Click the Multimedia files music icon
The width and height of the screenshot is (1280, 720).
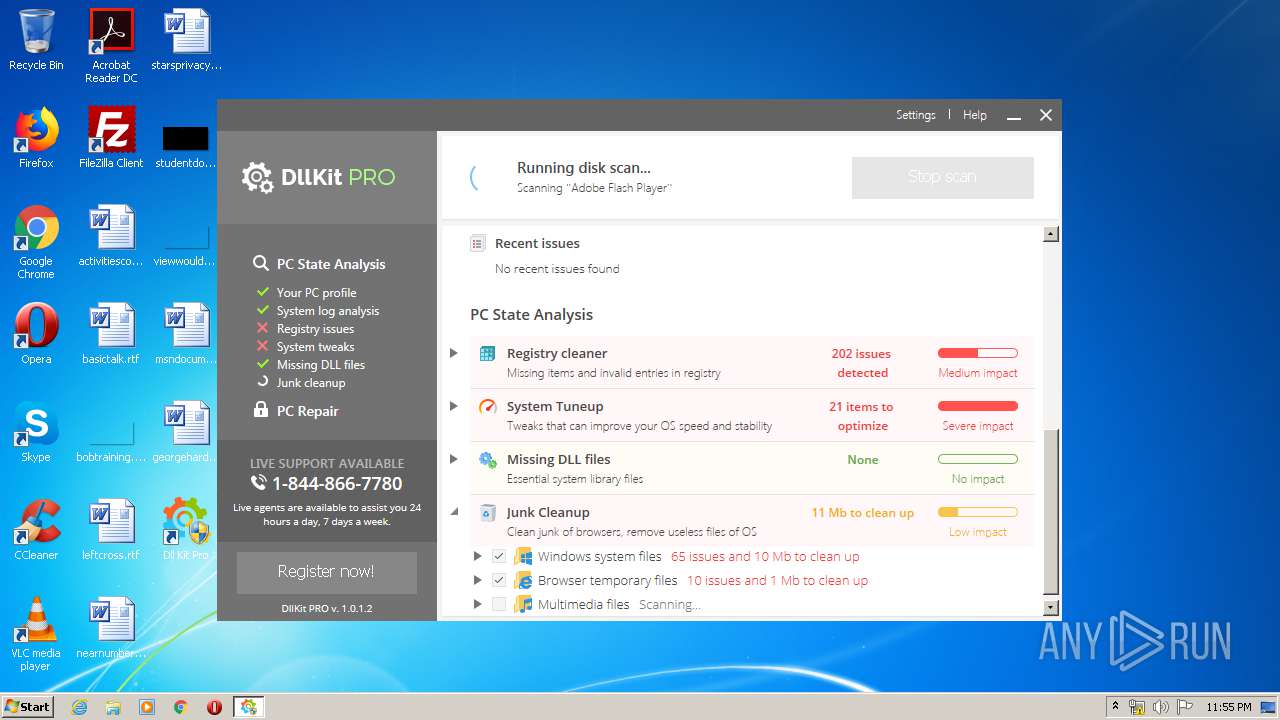pyautogui.click(x=523, y=604)
